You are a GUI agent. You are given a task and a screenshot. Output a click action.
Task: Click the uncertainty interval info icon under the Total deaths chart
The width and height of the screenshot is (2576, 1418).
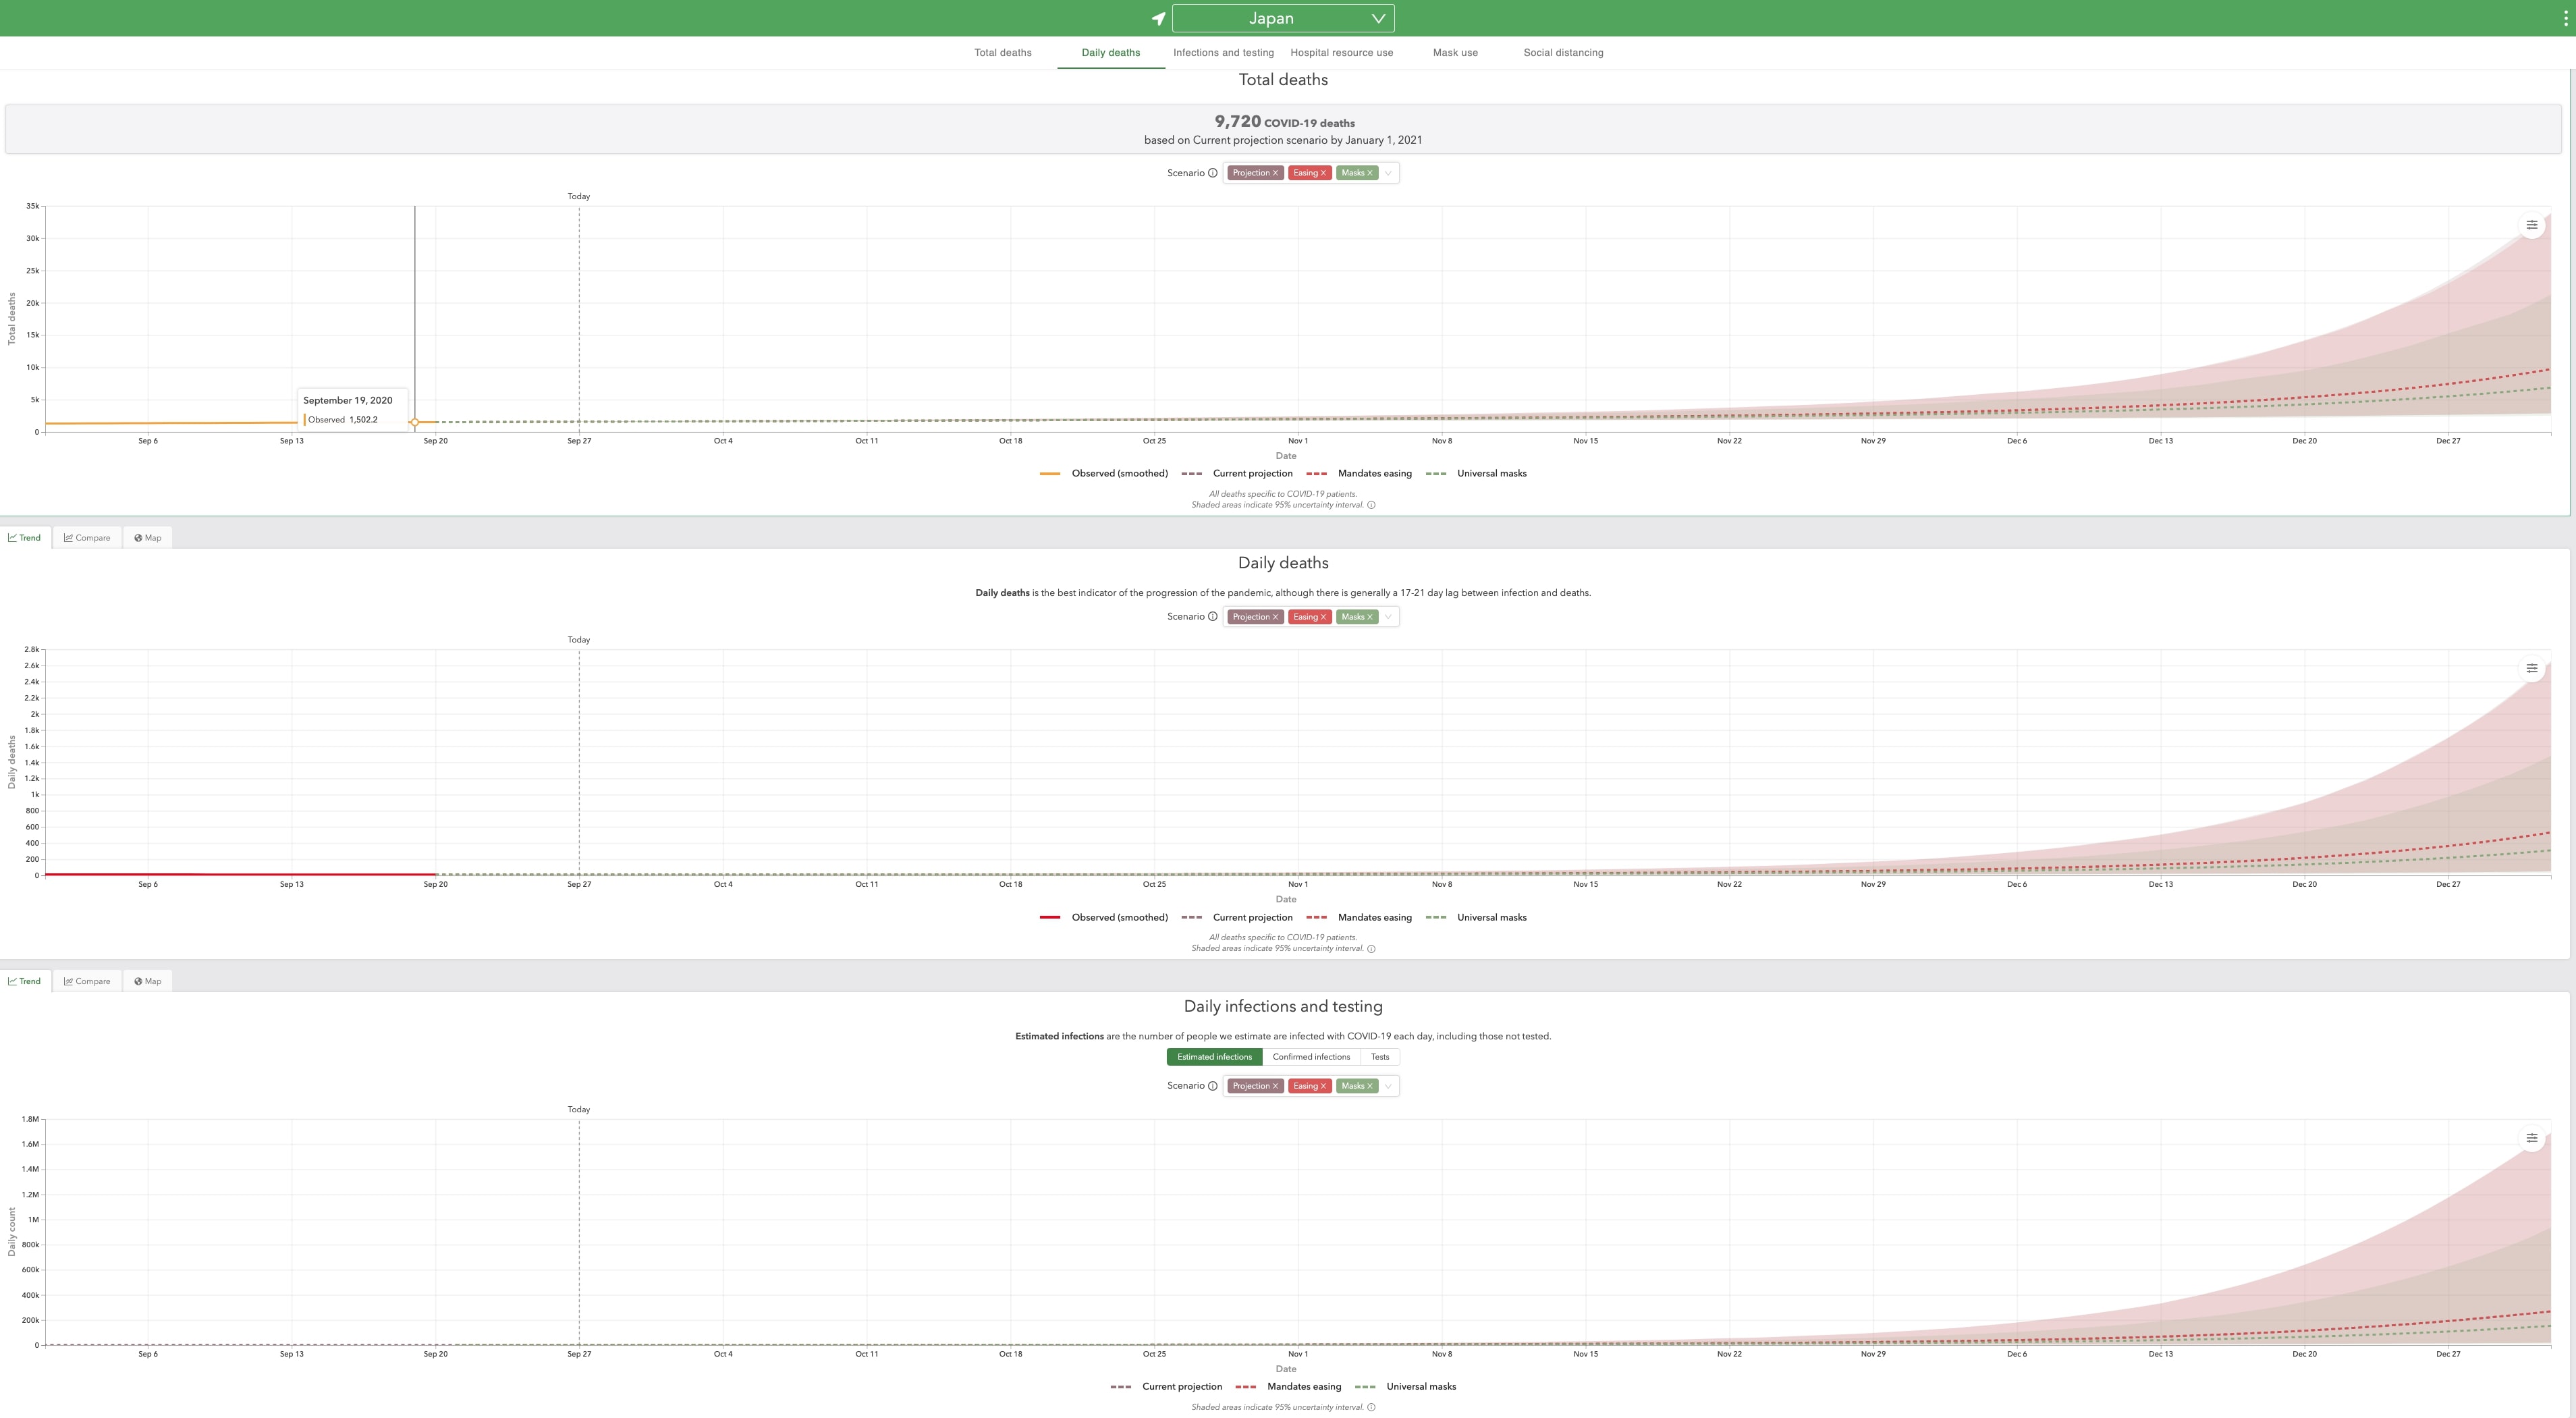[1371, 505]
